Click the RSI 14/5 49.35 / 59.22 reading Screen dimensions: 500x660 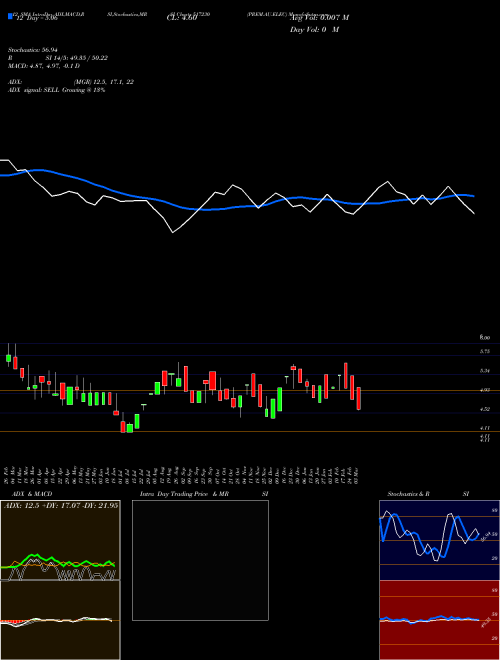tap(58, 58)
